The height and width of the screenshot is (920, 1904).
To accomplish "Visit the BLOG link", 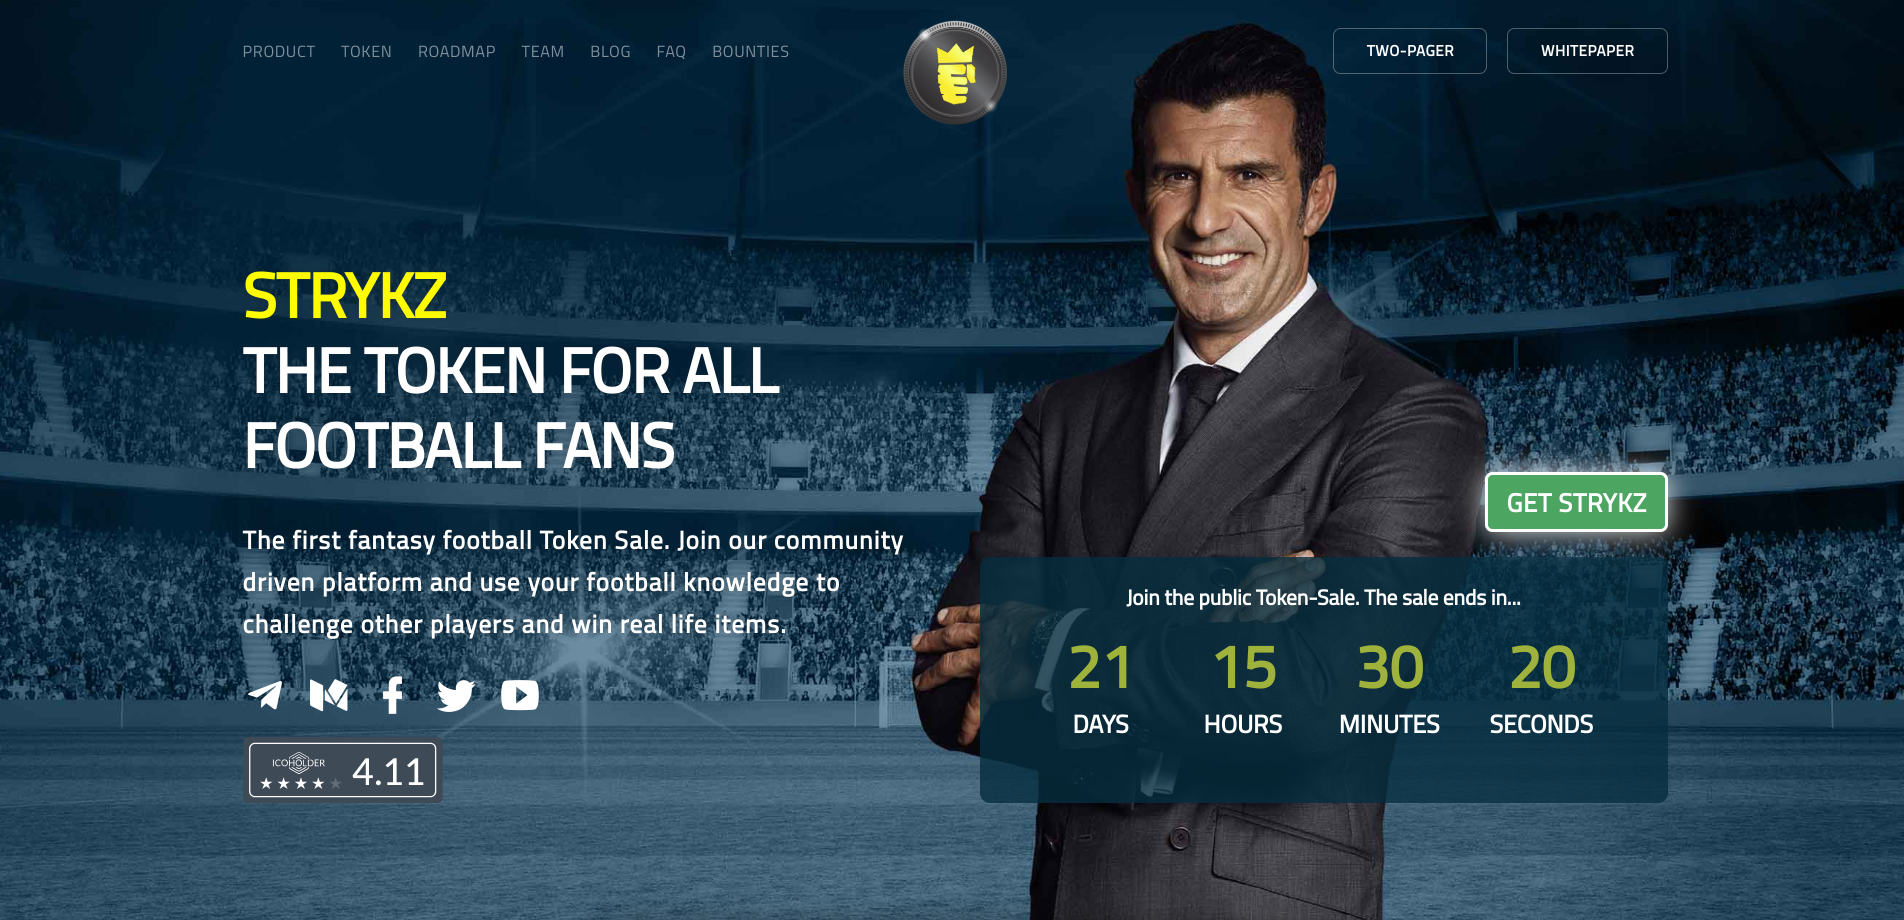I will pos(610,51).
